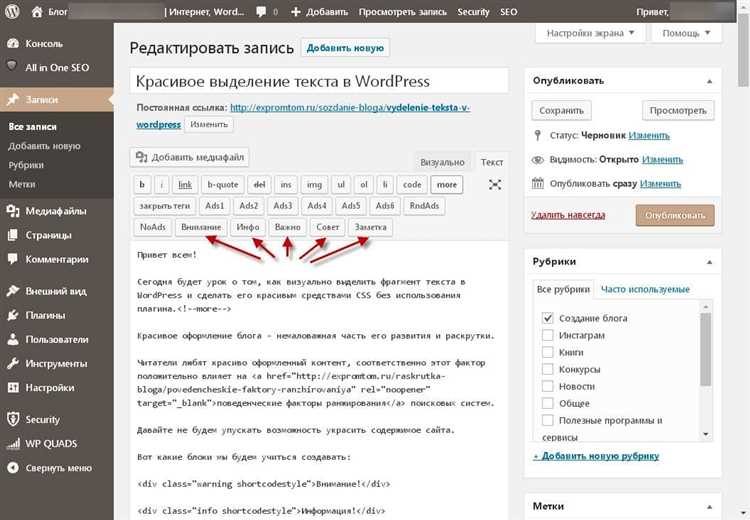Enable the Новости category checkbox
Image resolution: width=750 pixels, height=520 pixels.
pos(547,386)
